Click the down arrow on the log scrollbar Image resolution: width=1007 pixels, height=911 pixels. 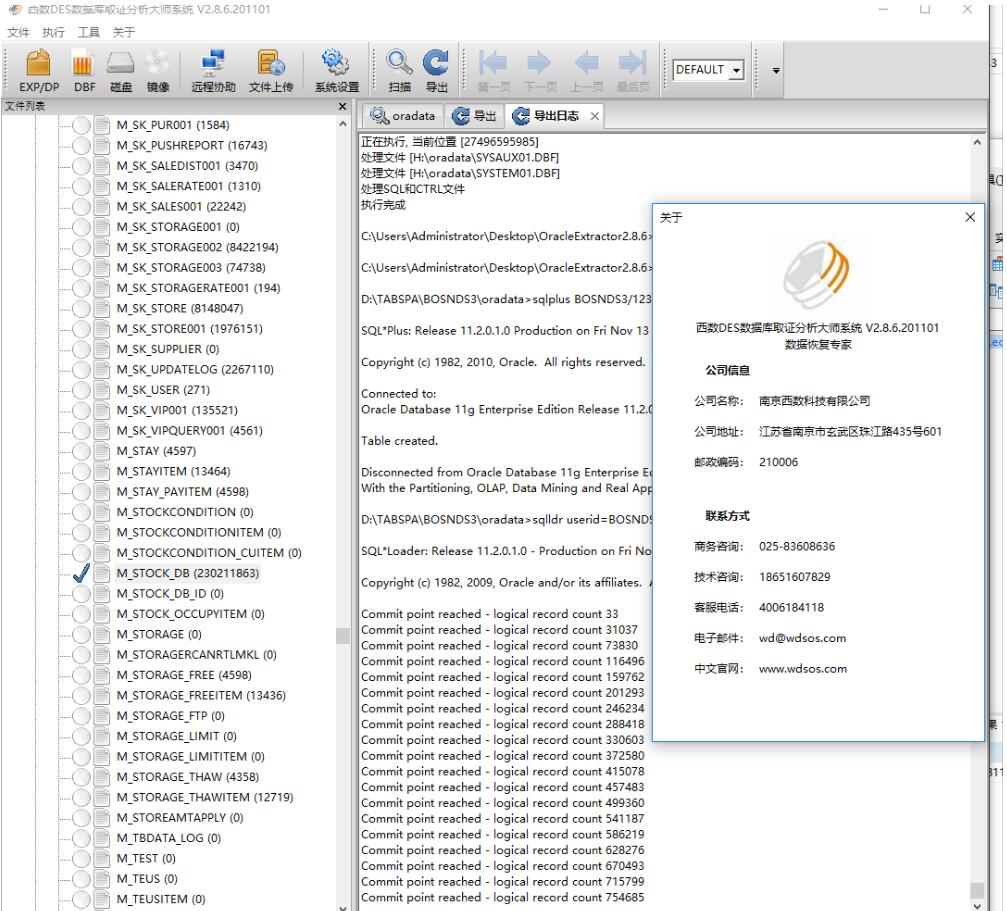pos(977,905)
